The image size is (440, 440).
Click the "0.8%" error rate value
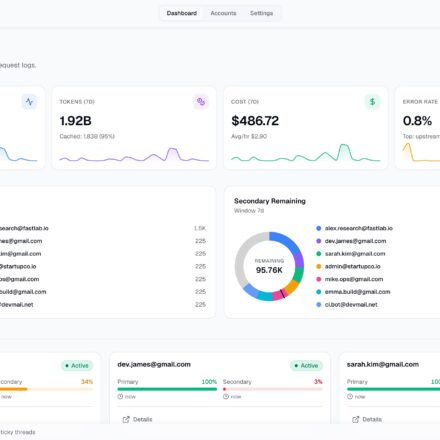[417, 121]
